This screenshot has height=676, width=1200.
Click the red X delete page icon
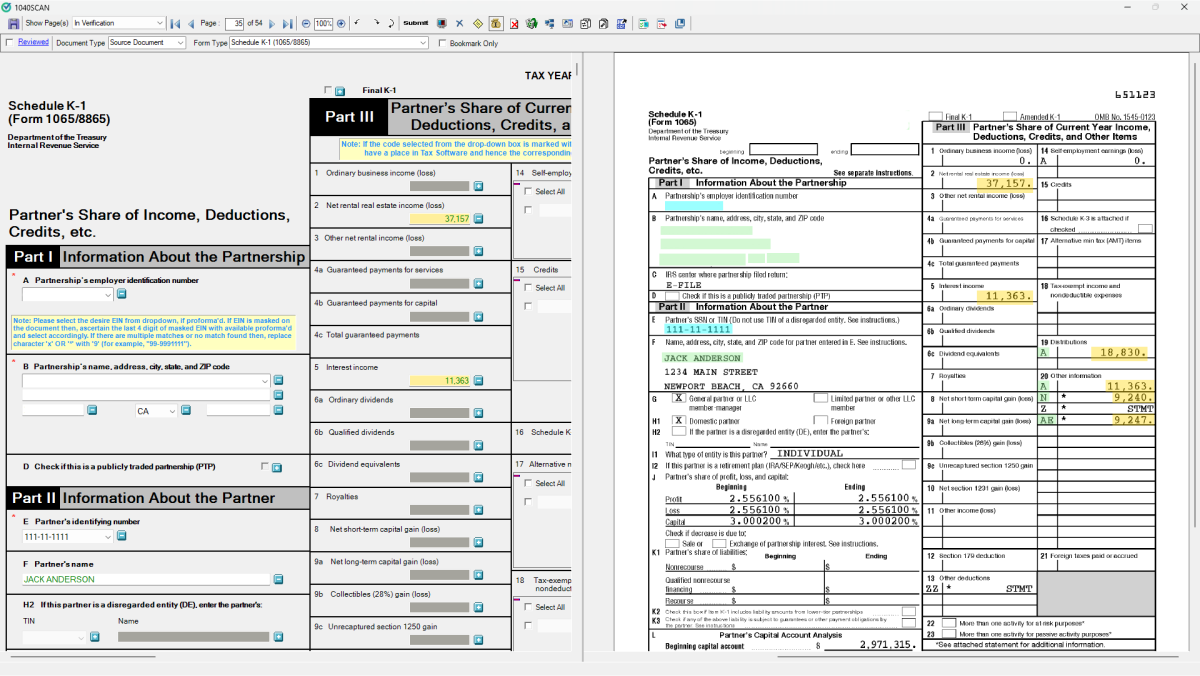coord(513,23)
